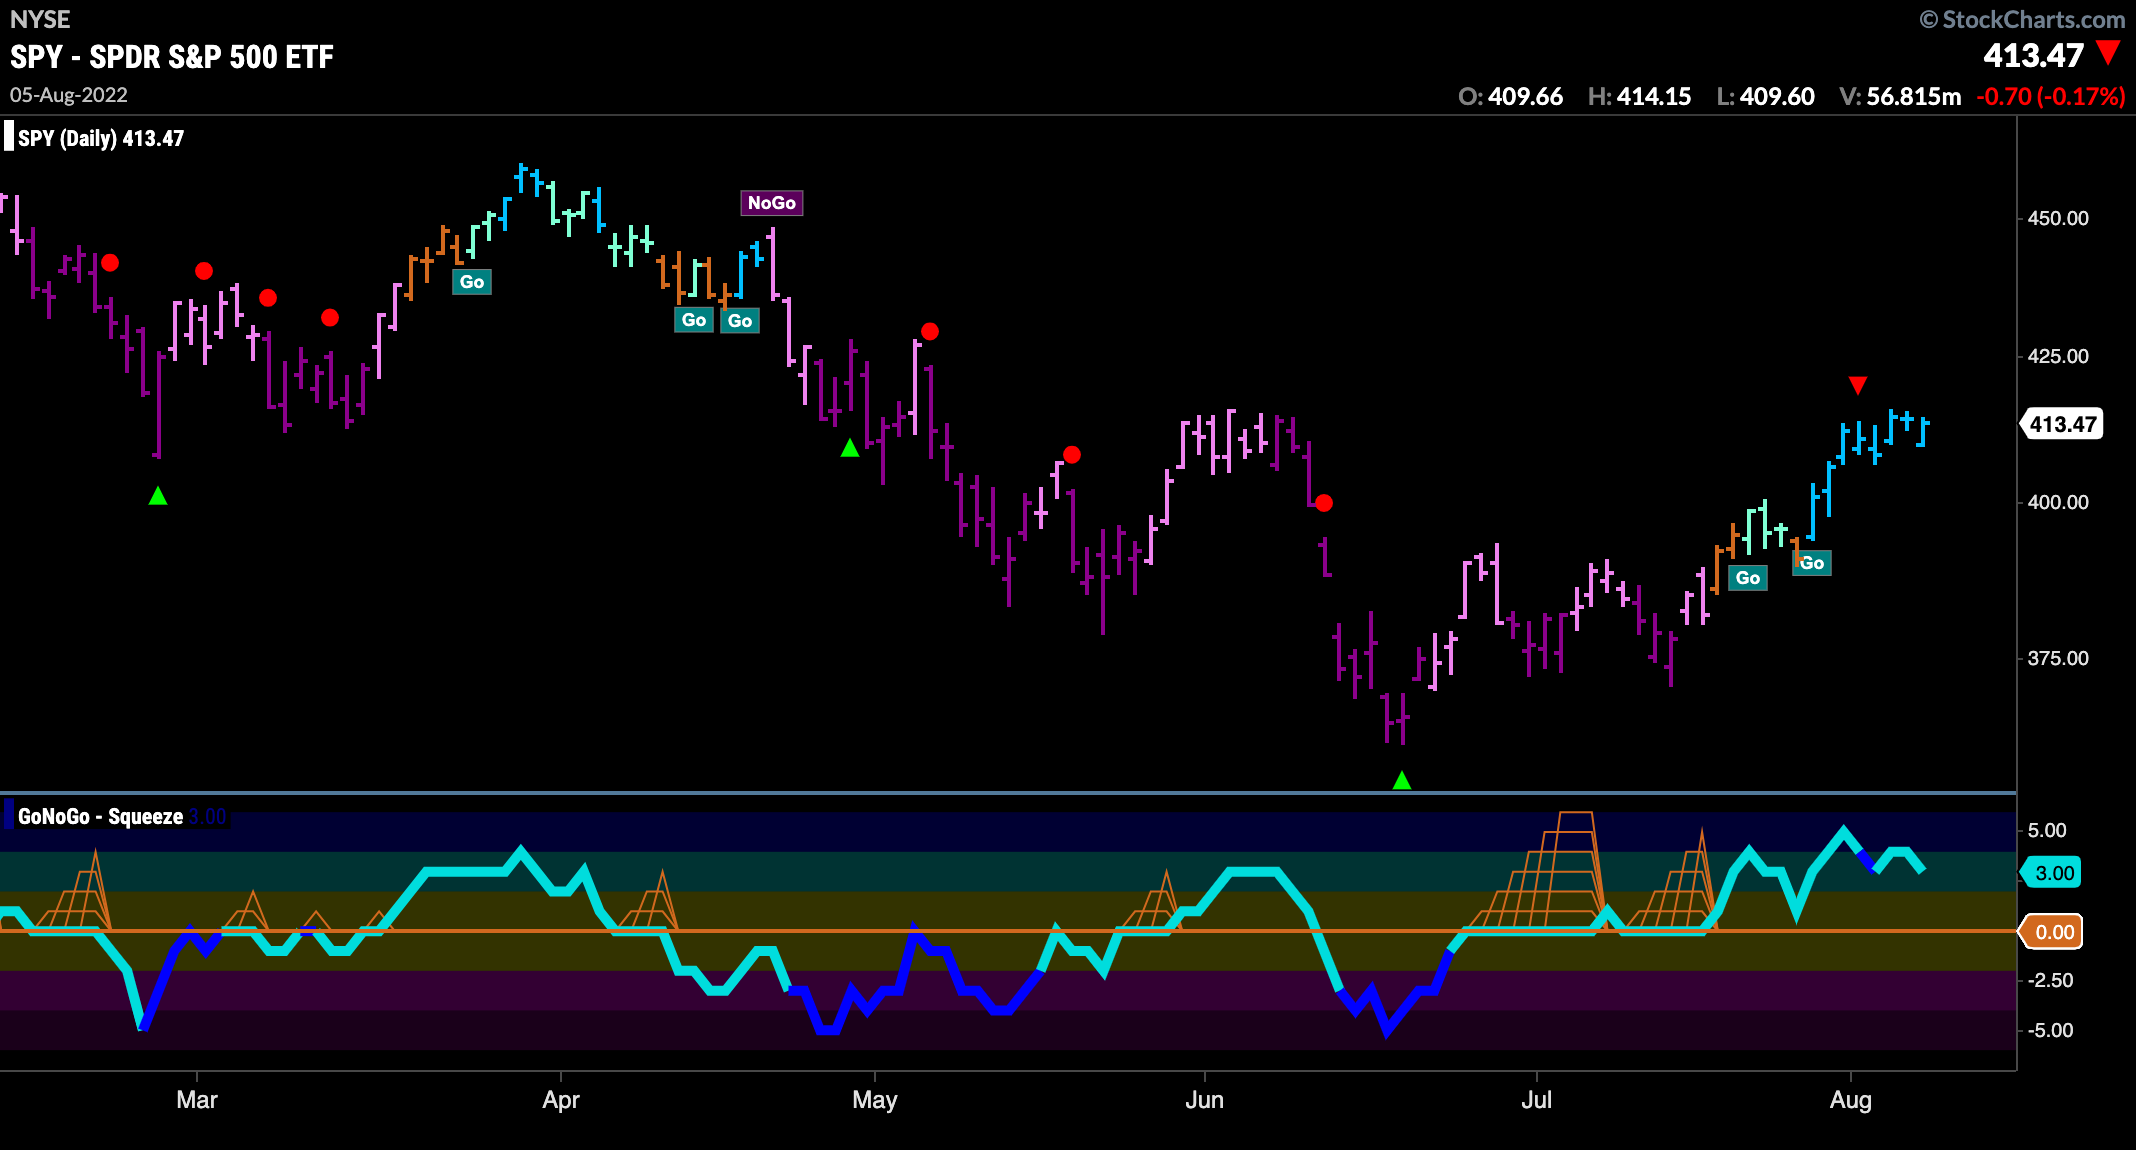The height and width of the screenshot is (1150, 2136).
Task: Click the high value H: 414.15
Action: pyautogui.click(x=1639, y=96)
